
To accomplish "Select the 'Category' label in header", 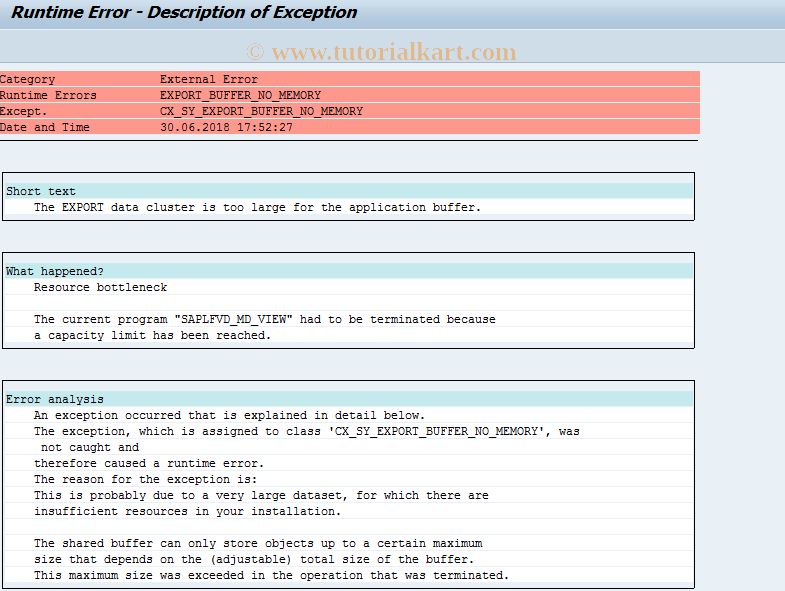I will [x=28, y=79].
